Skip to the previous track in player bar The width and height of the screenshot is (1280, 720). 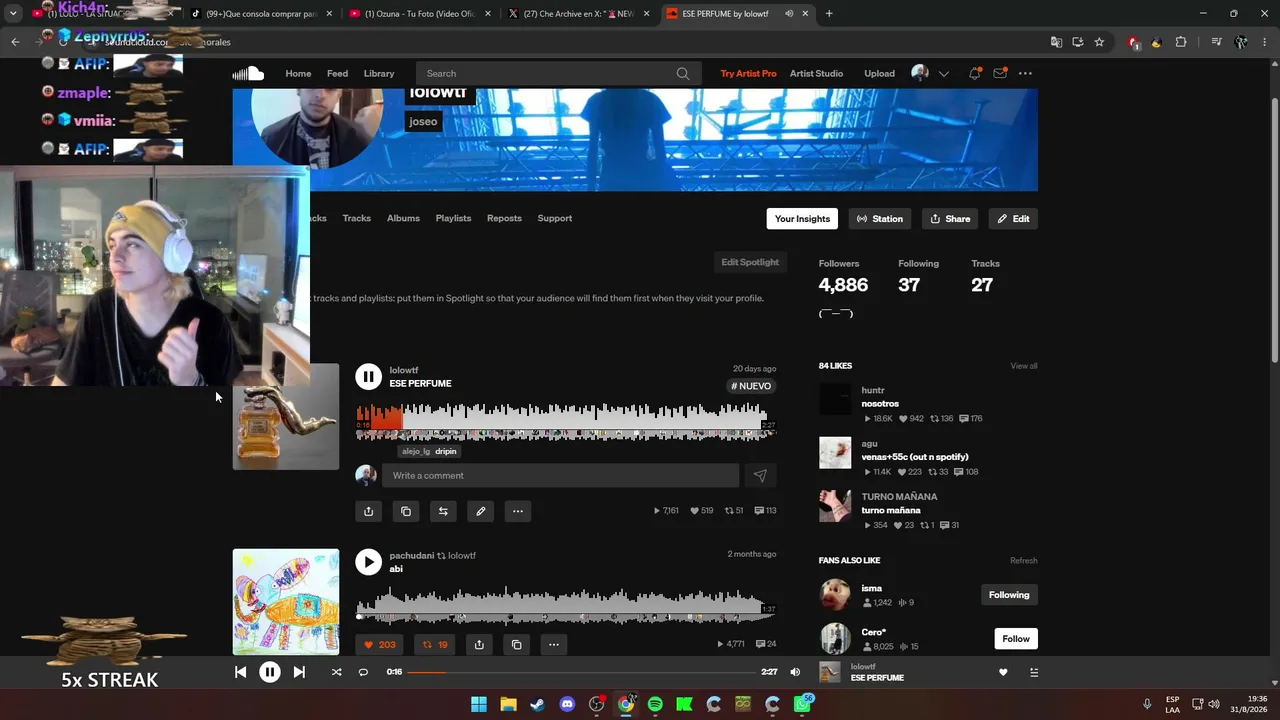click(240, 672)
